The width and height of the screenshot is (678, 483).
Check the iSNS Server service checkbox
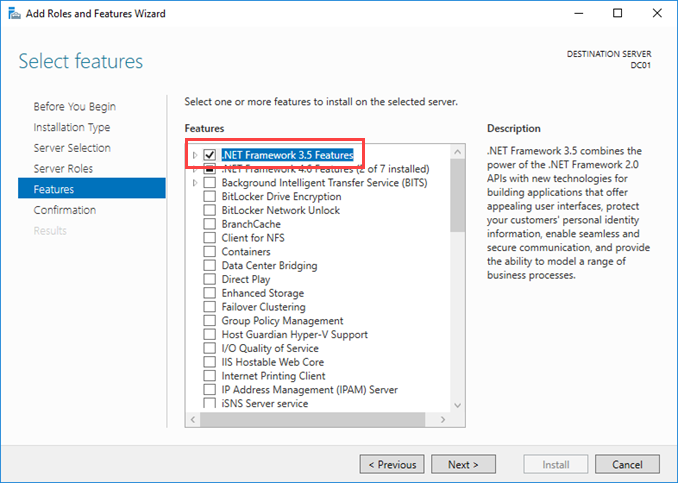click(x=210, y=403)
